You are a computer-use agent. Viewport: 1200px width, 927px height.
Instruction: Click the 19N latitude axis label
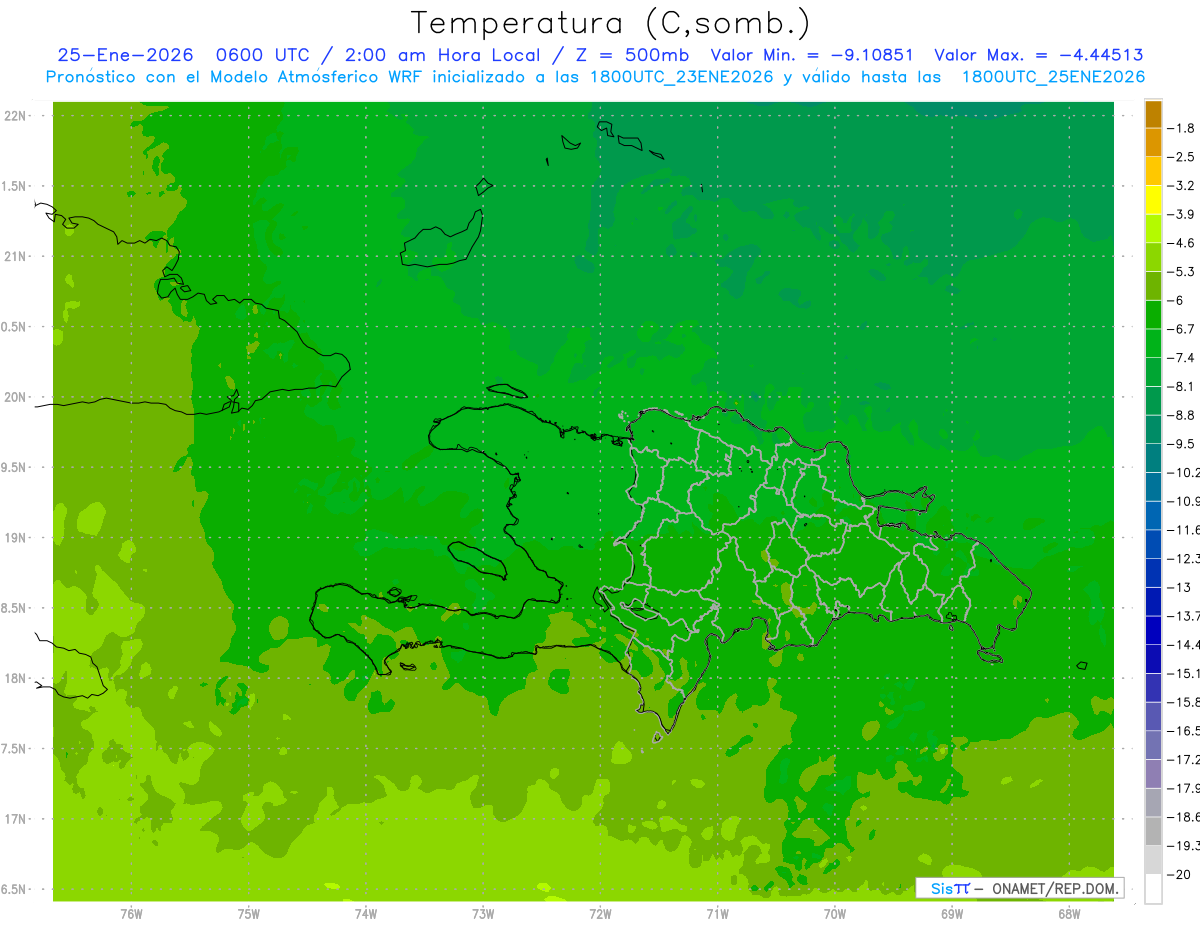tap(16, 538)
